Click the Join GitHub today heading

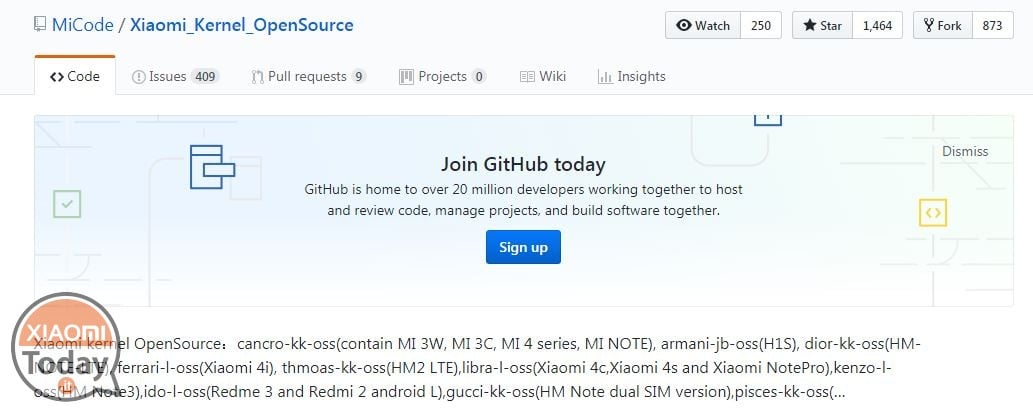click(x=523, y=164)
